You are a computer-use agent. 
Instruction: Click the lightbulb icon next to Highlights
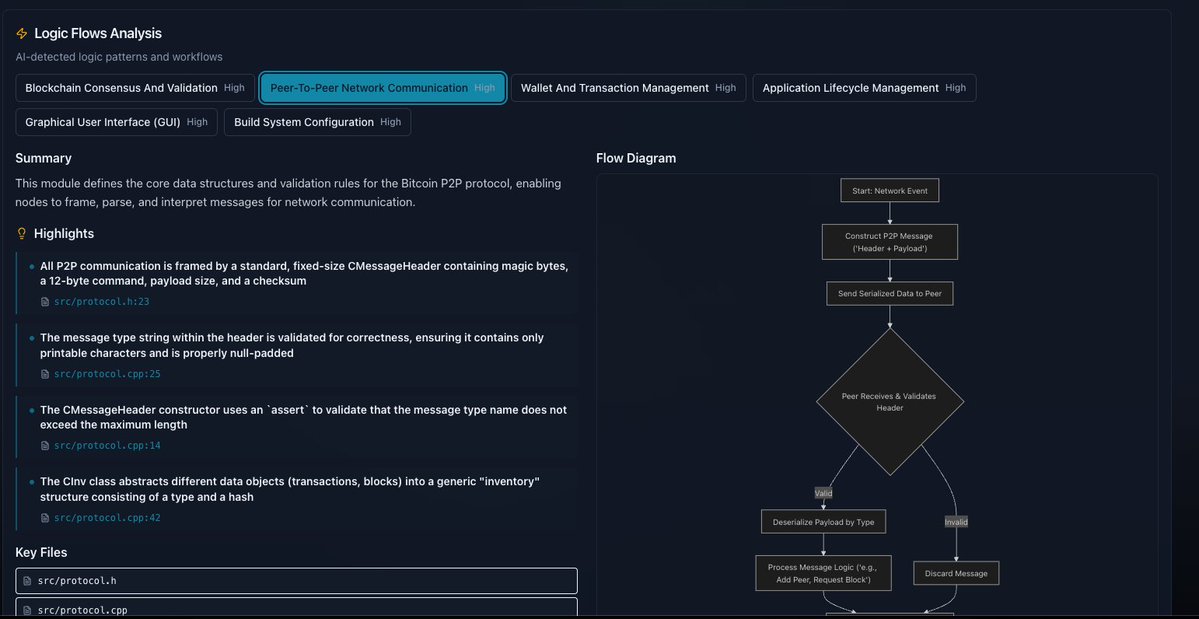[x=21, y=233]
